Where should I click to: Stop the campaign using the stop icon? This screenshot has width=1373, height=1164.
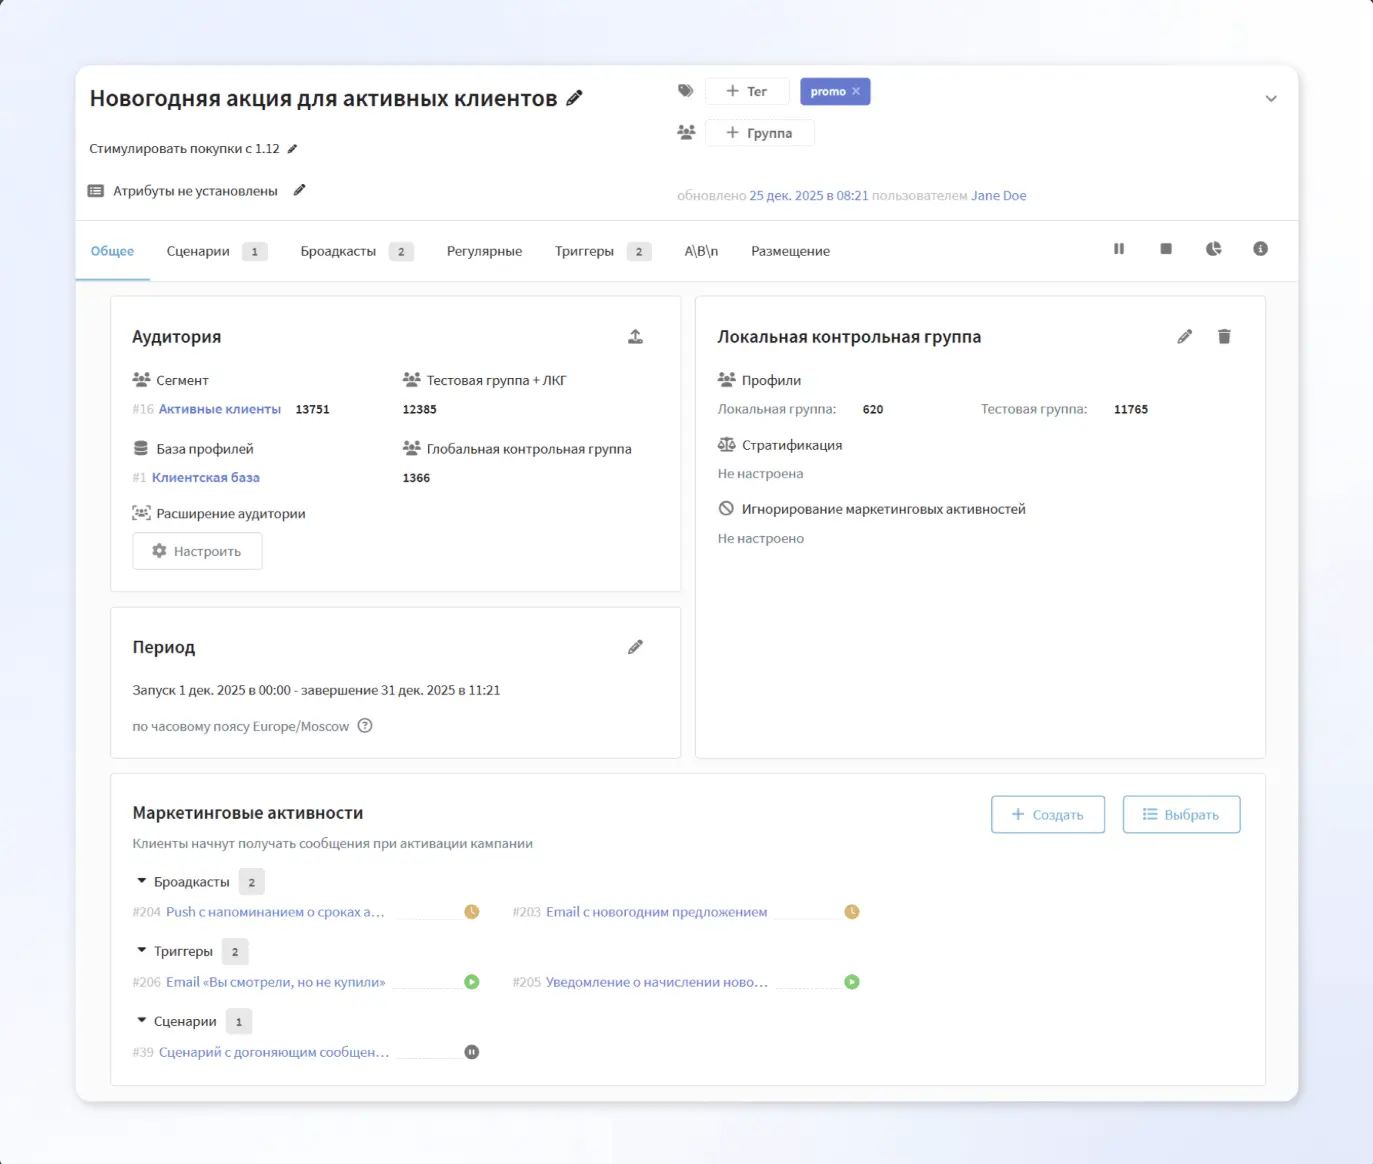pos(1166,249)
